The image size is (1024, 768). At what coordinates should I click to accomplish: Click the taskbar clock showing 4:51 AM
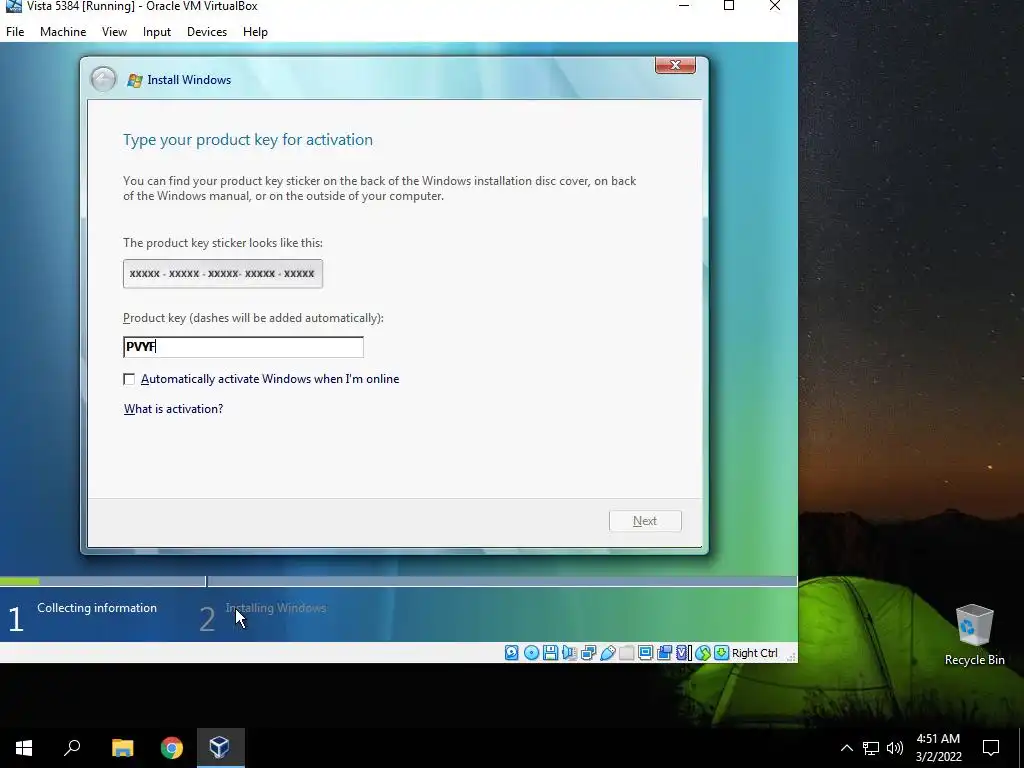click(x=938, y=748)
